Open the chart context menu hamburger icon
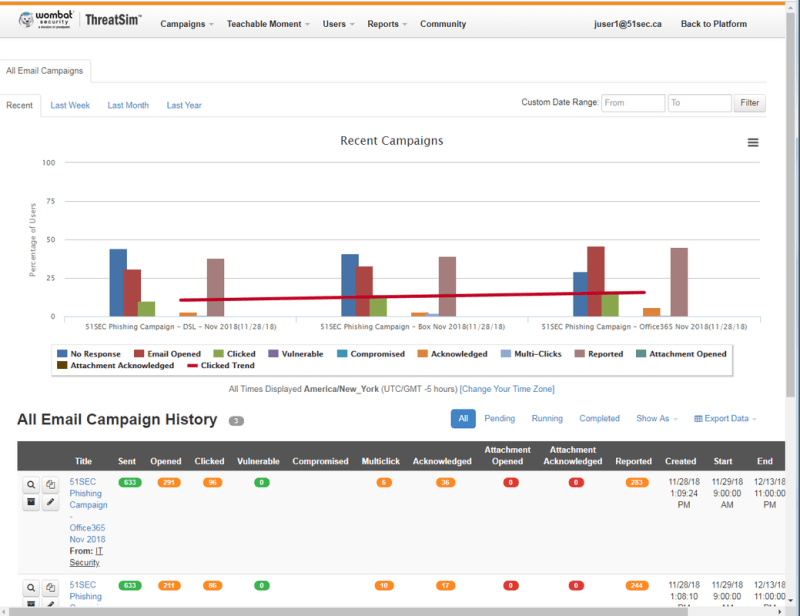800x616 pixels. tap(753, 142)
